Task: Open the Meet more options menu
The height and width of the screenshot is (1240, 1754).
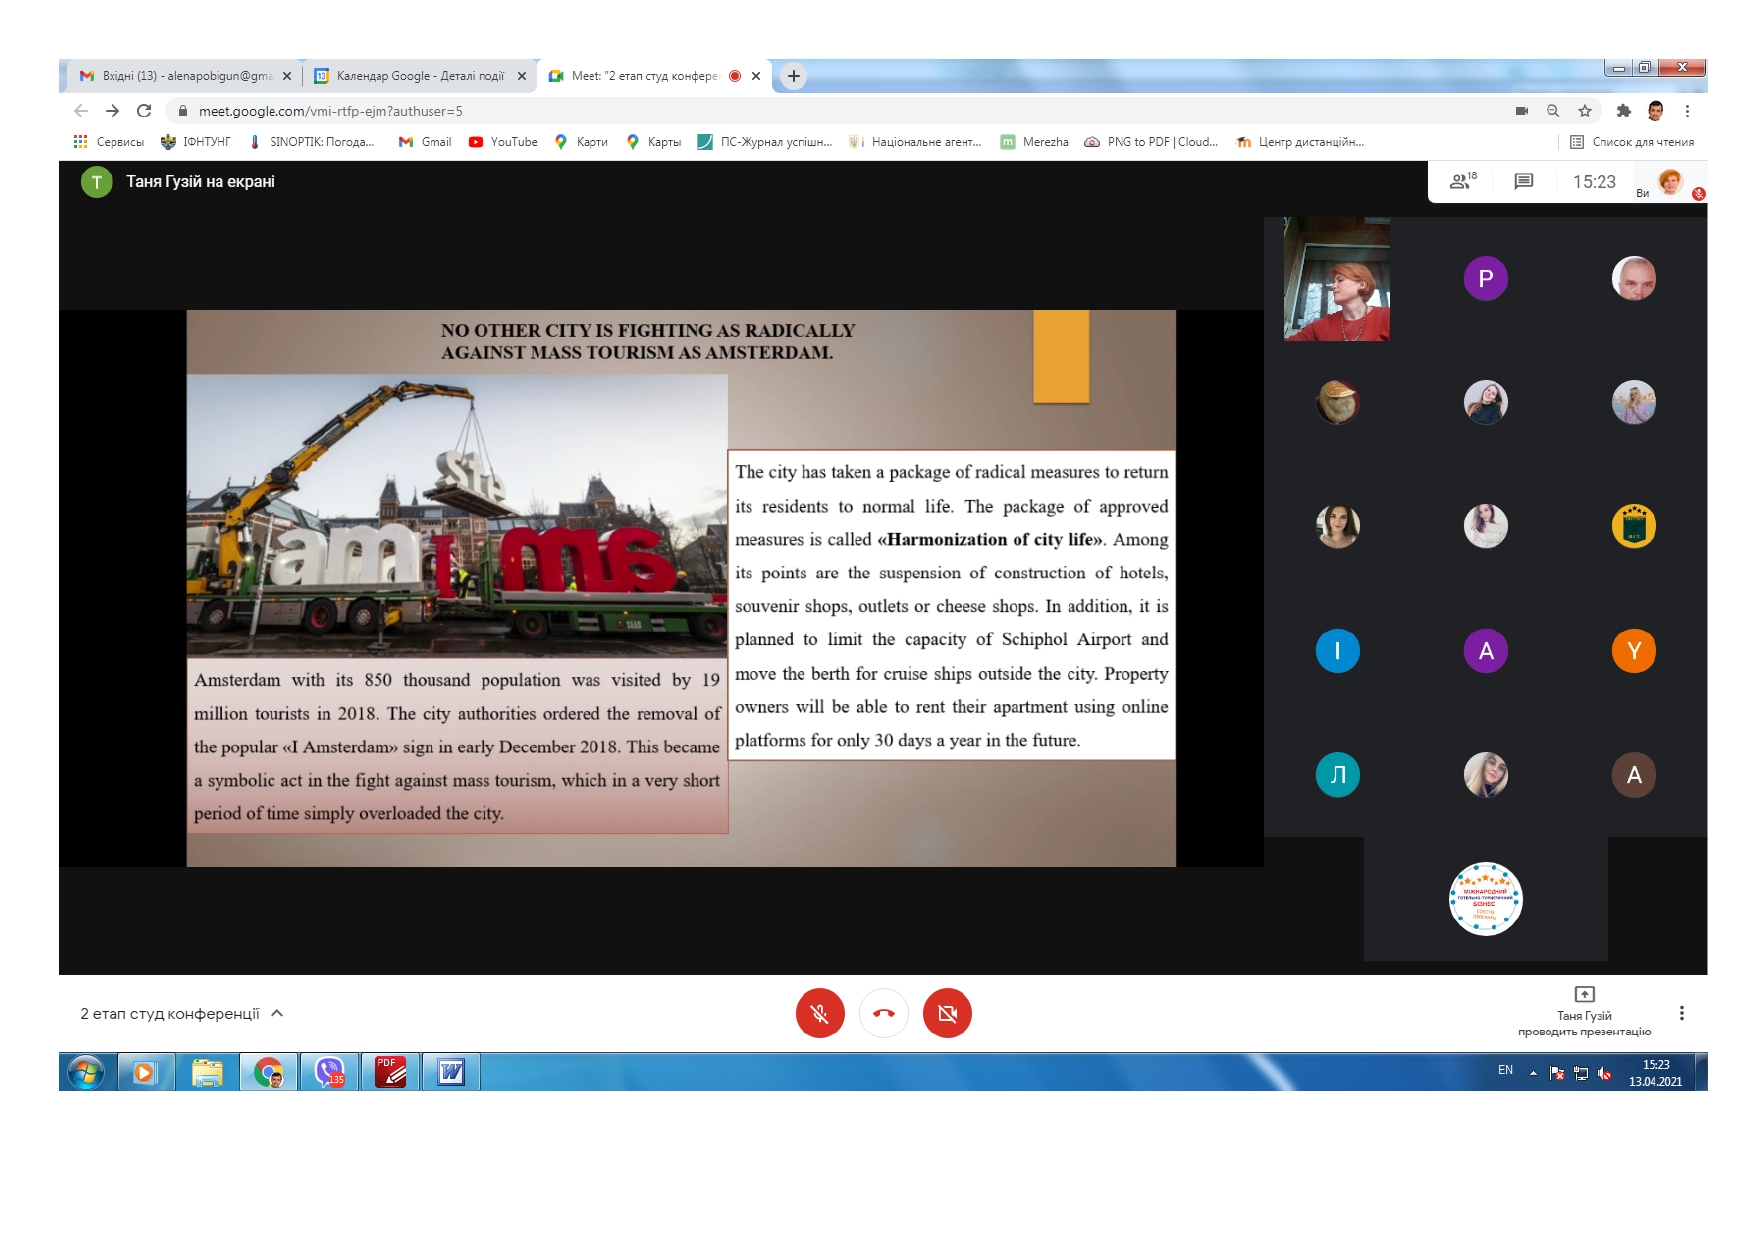Action: [x=1681, y=1013]
